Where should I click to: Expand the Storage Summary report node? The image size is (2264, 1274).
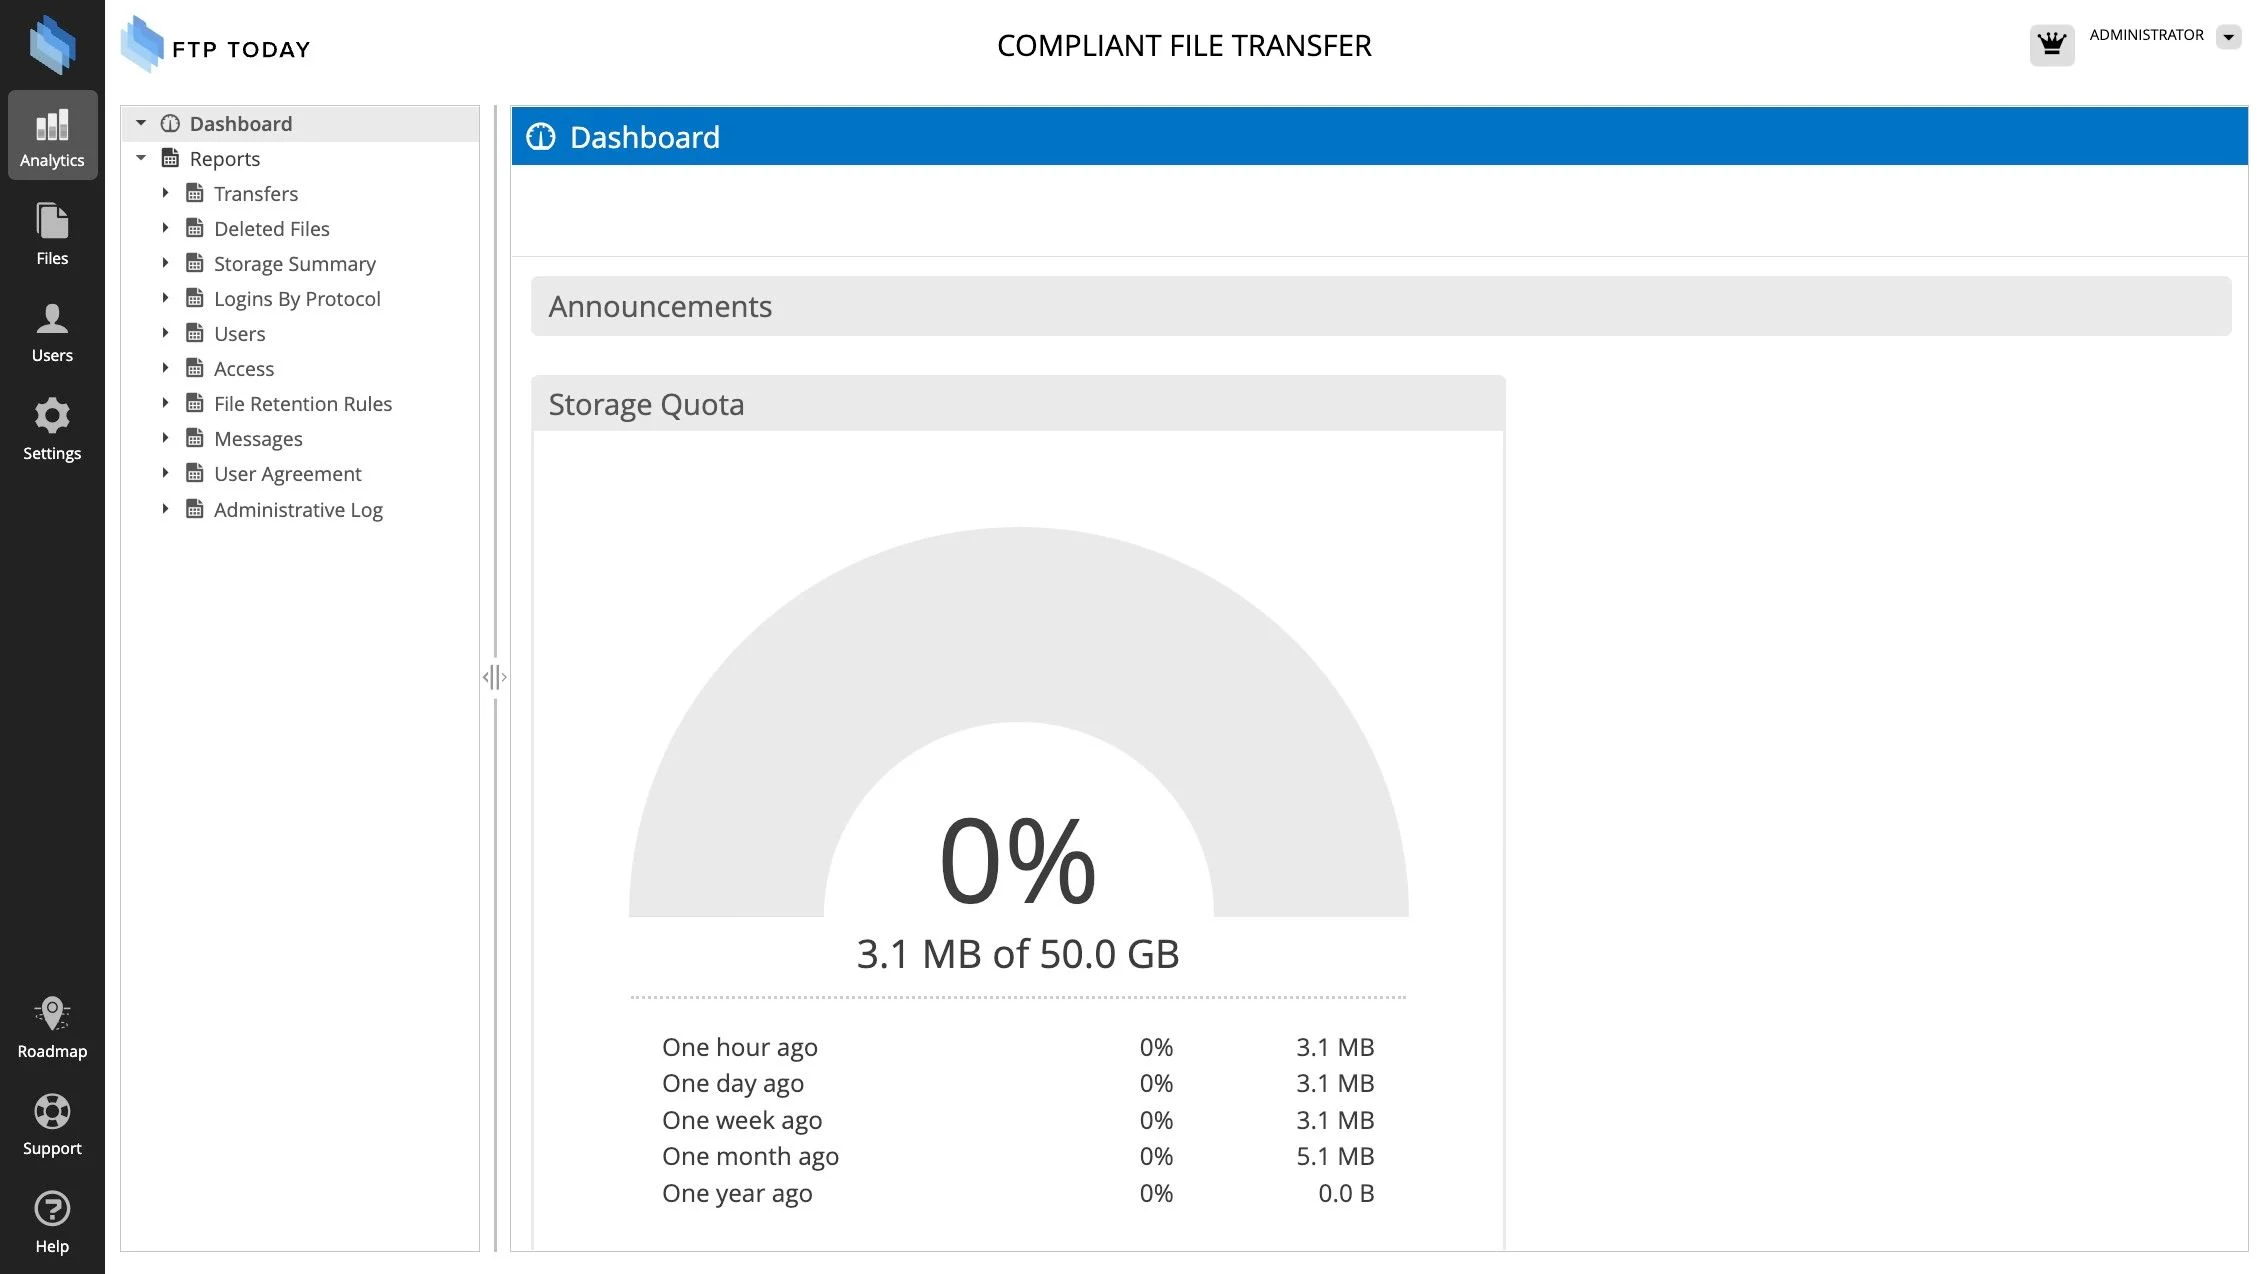point(165,263)
